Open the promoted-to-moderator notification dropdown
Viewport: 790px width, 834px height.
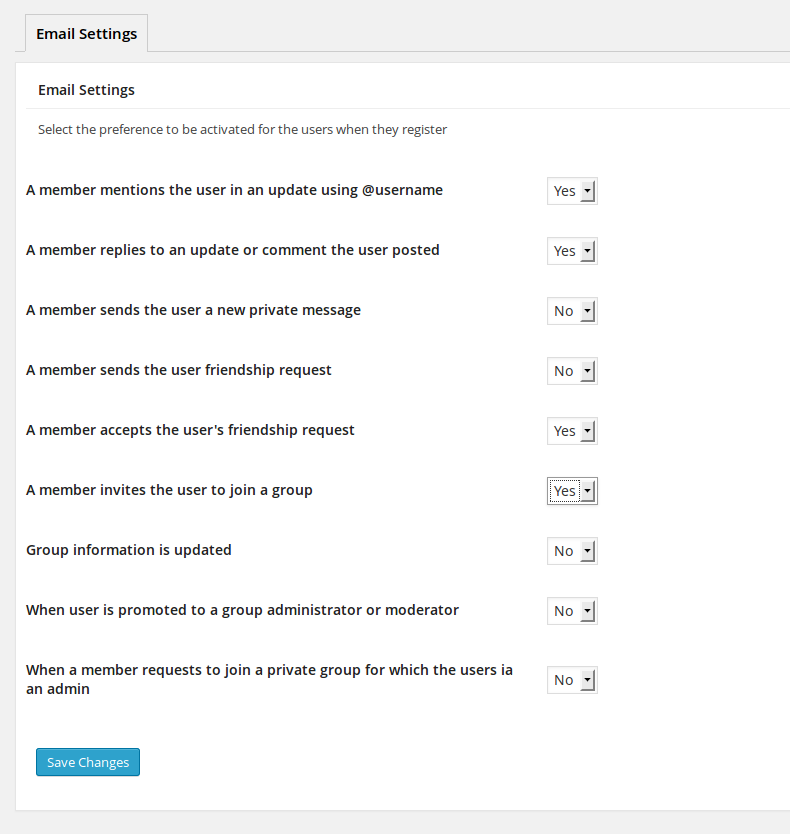(x=571, y=610)
